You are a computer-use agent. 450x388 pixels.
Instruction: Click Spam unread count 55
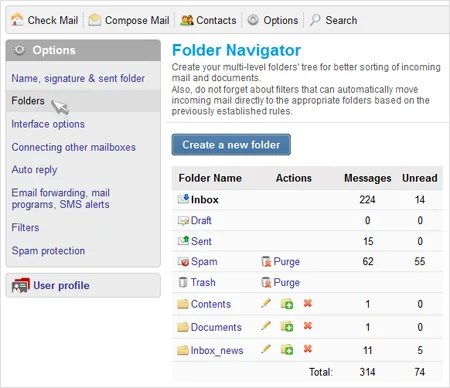420,261
